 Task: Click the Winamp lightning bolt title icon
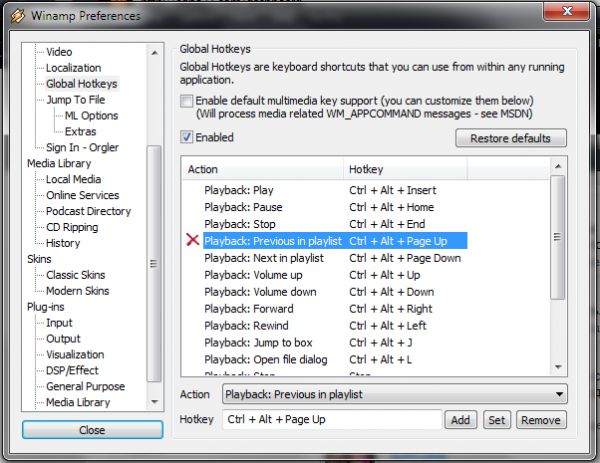(x=18, y=16)
